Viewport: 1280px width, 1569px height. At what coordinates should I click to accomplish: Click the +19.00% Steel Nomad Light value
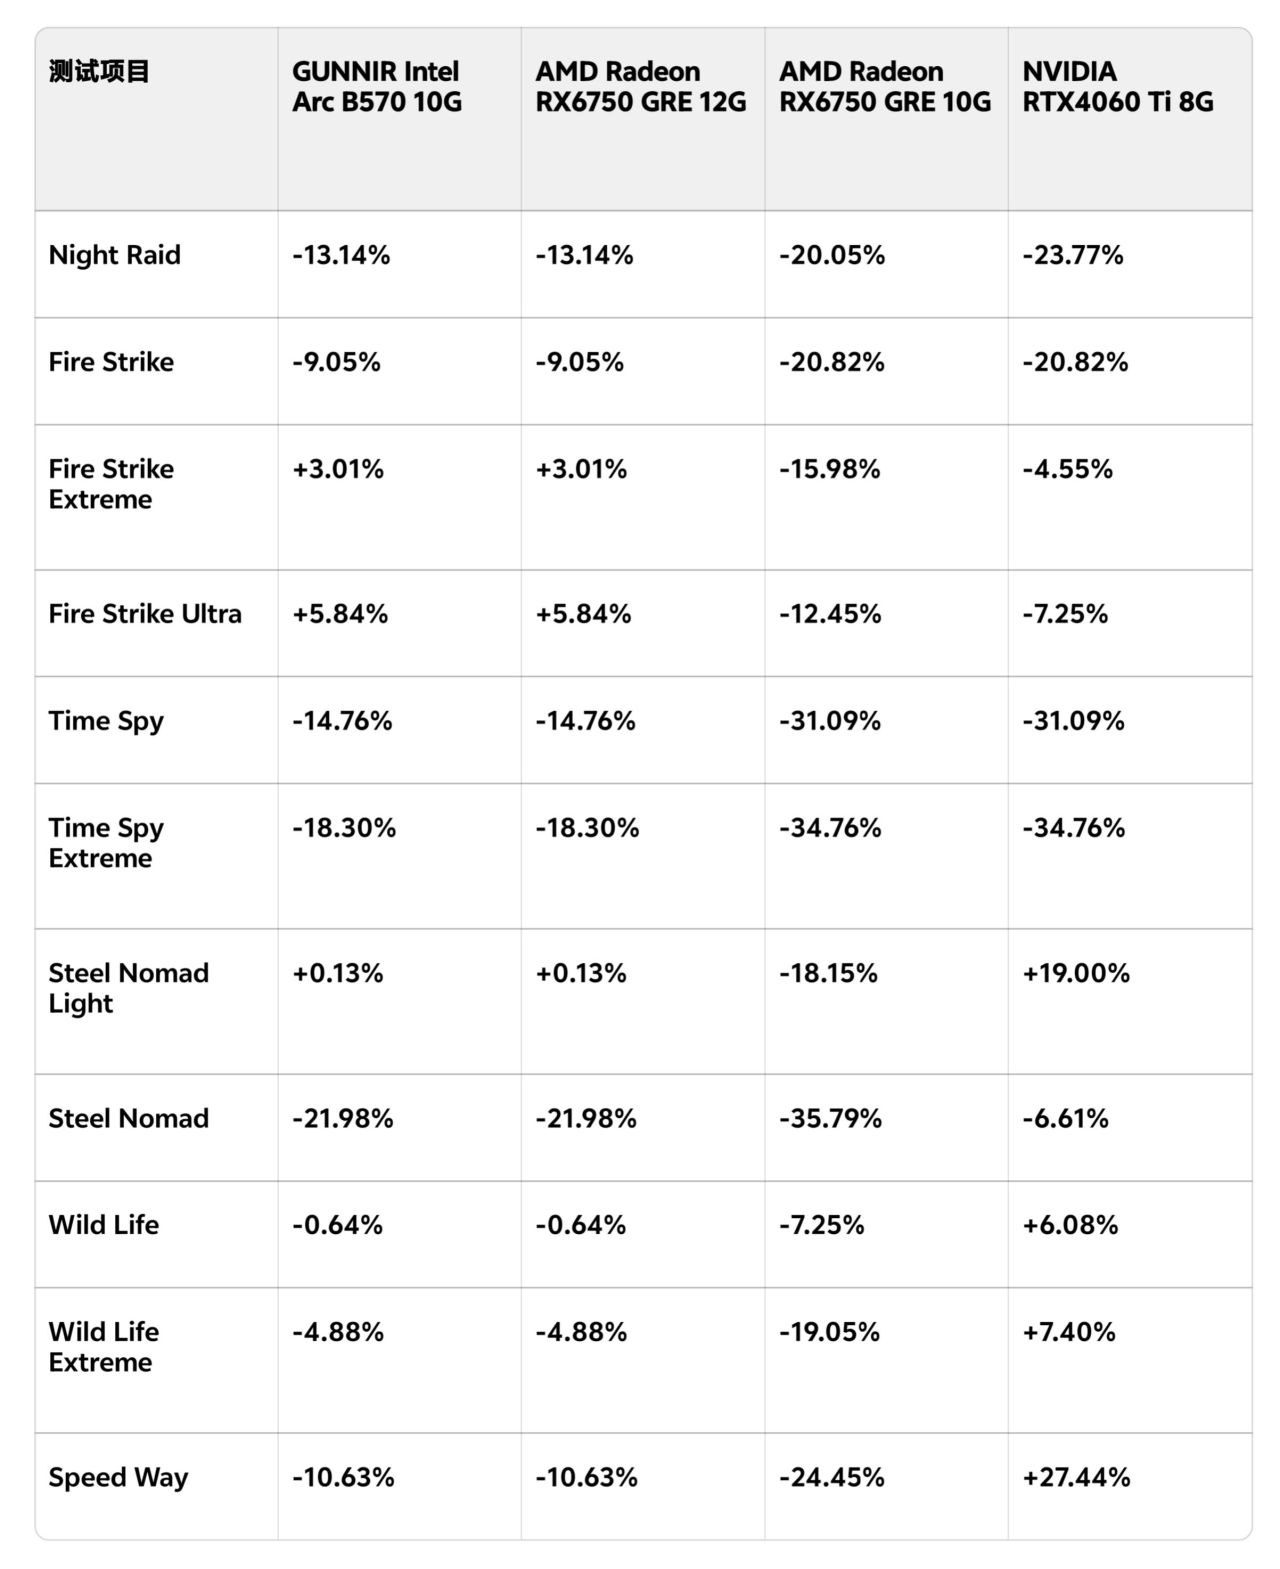click(1075, 973)
